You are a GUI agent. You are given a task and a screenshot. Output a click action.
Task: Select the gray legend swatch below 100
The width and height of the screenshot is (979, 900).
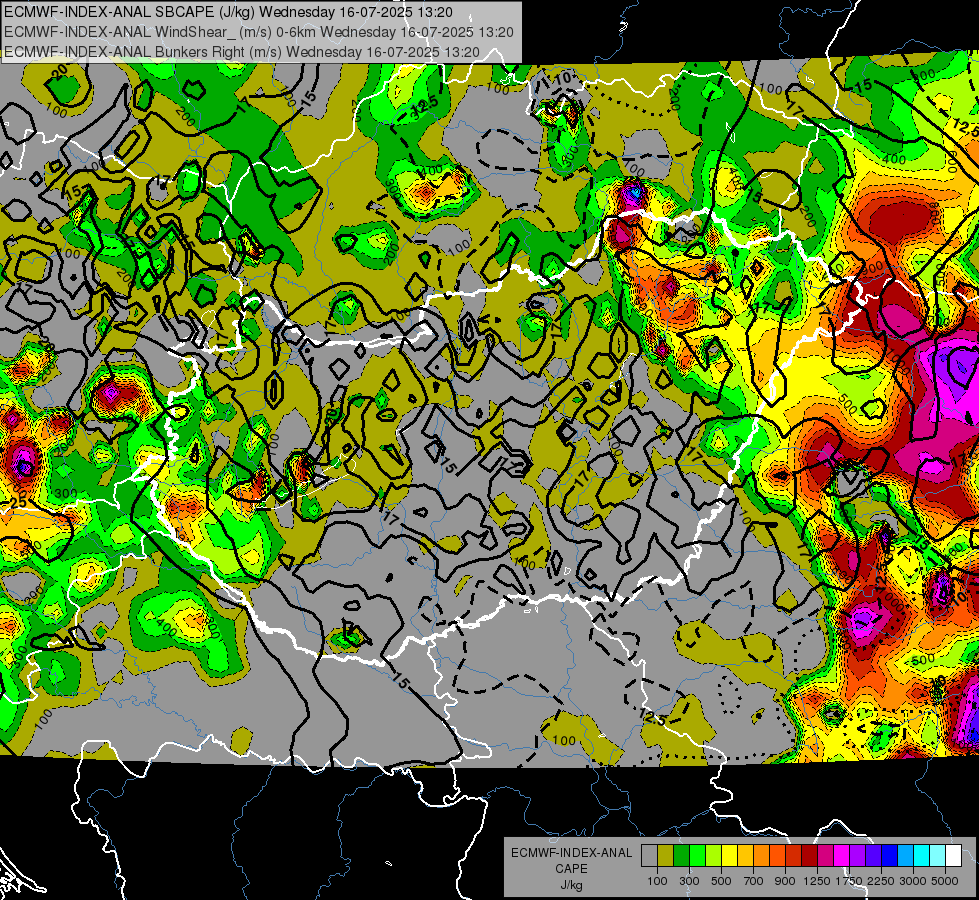[x=649, y=856]
